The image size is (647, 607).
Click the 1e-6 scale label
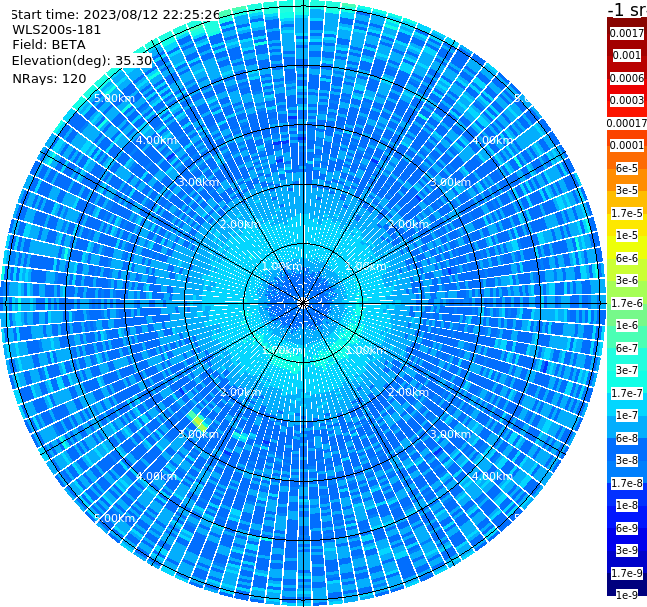[627, 325]
